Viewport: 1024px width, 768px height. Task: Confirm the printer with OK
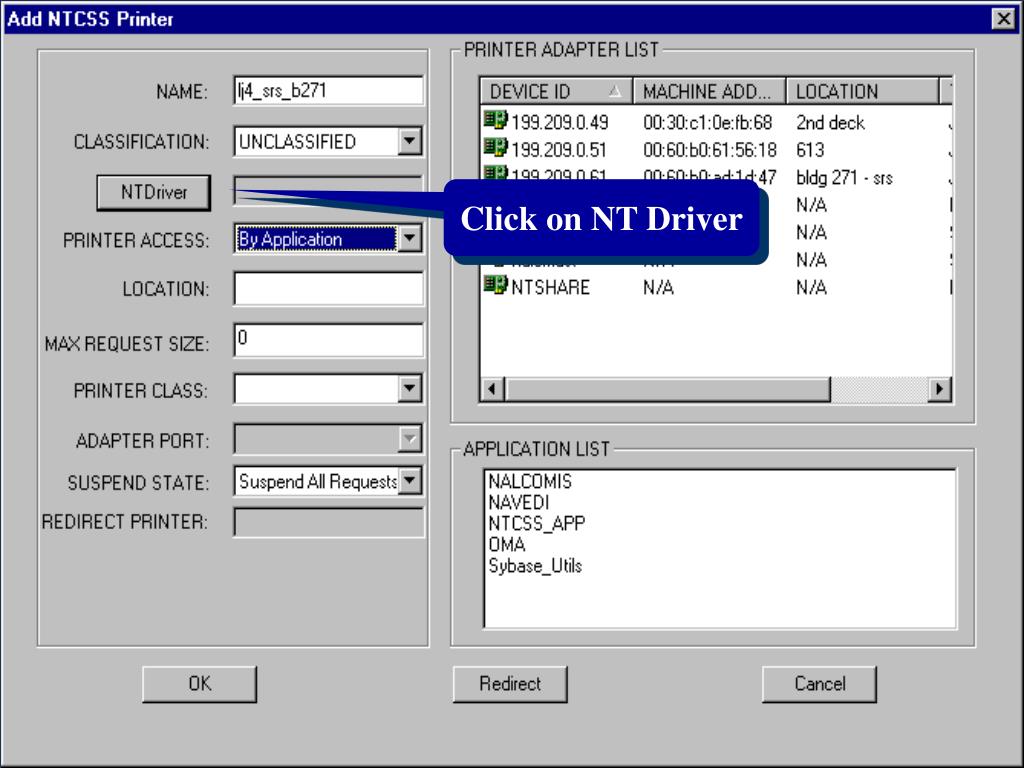point(199,684)
